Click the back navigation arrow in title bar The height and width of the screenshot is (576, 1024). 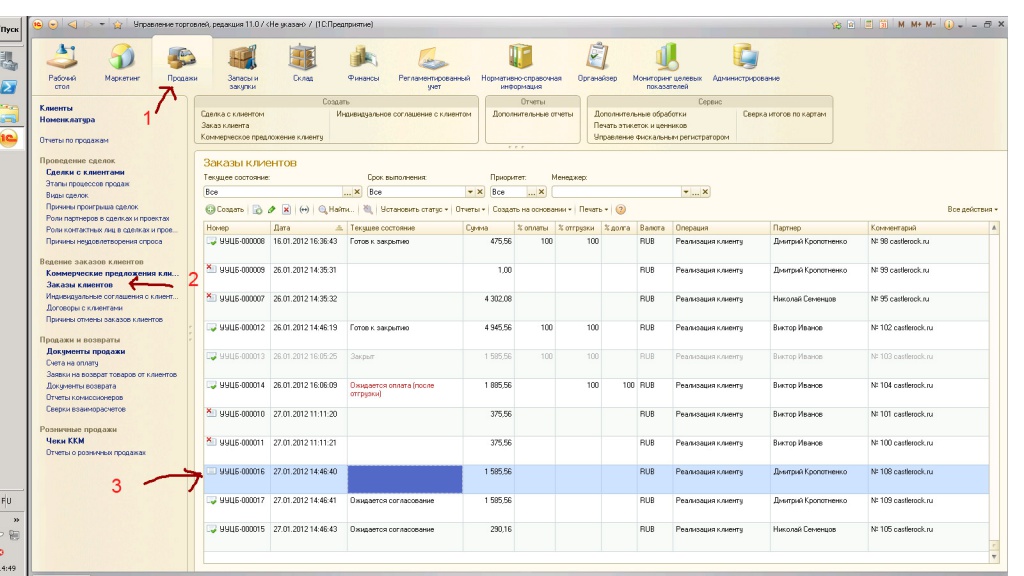[72, 25]
